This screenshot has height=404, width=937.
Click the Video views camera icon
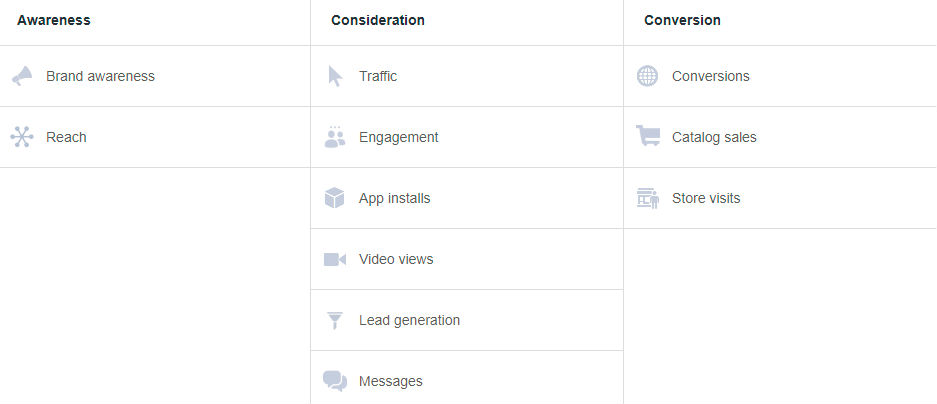(x=335, y=259)
